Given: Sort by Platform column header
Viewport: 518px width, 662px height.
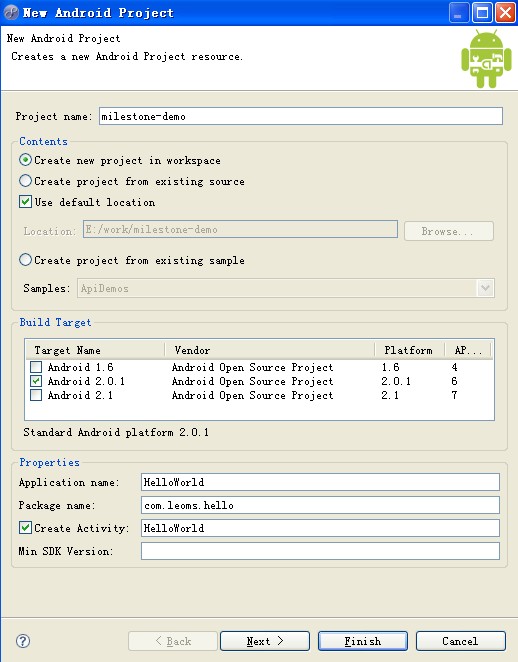Looking at the screenshot, I should pos(410,350).
